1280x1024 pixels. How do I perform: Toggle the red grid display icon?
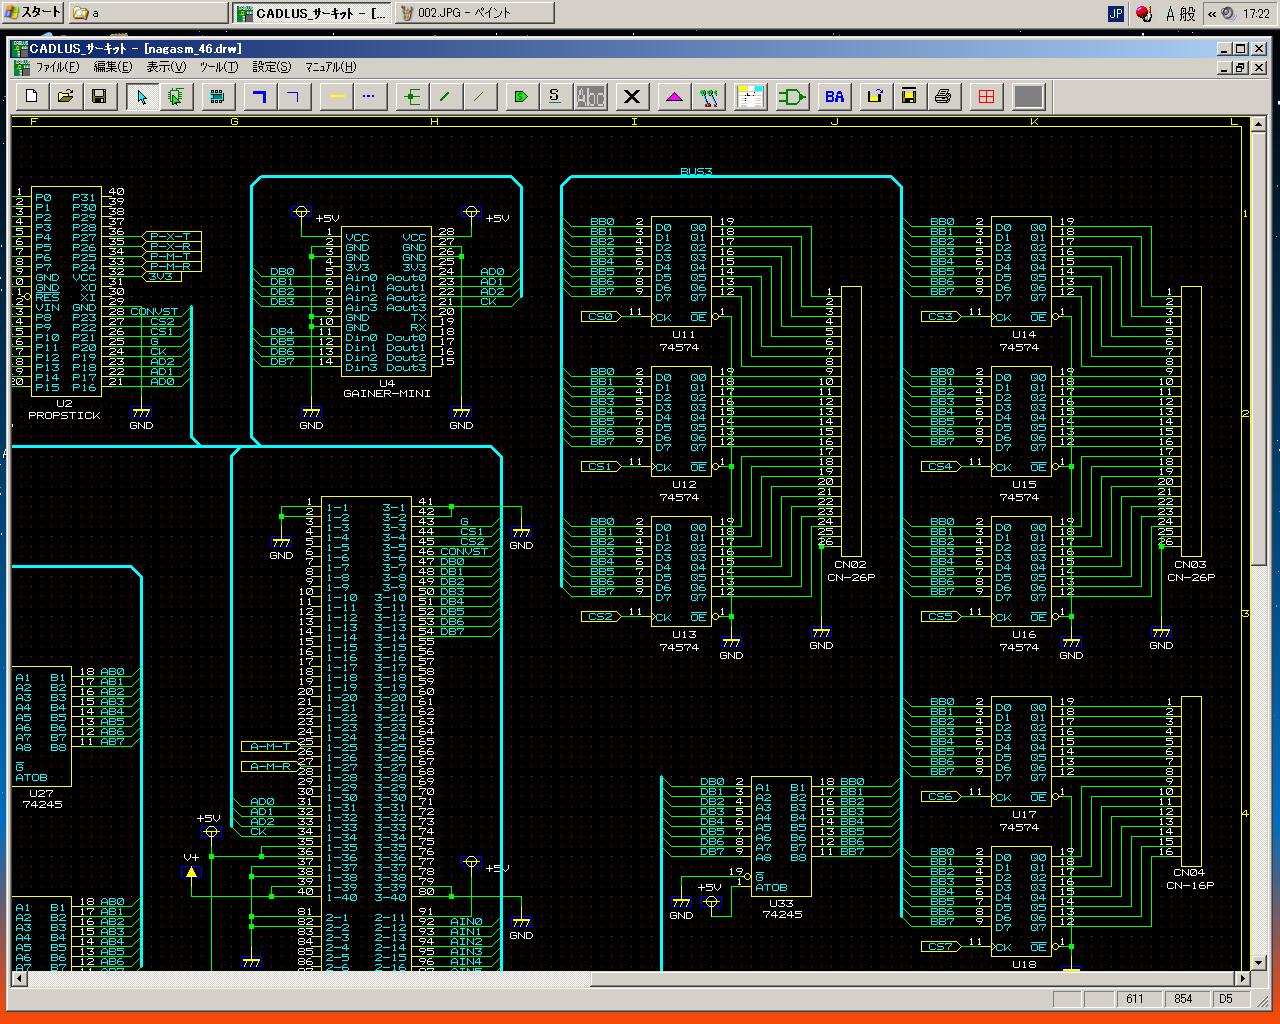986,96
